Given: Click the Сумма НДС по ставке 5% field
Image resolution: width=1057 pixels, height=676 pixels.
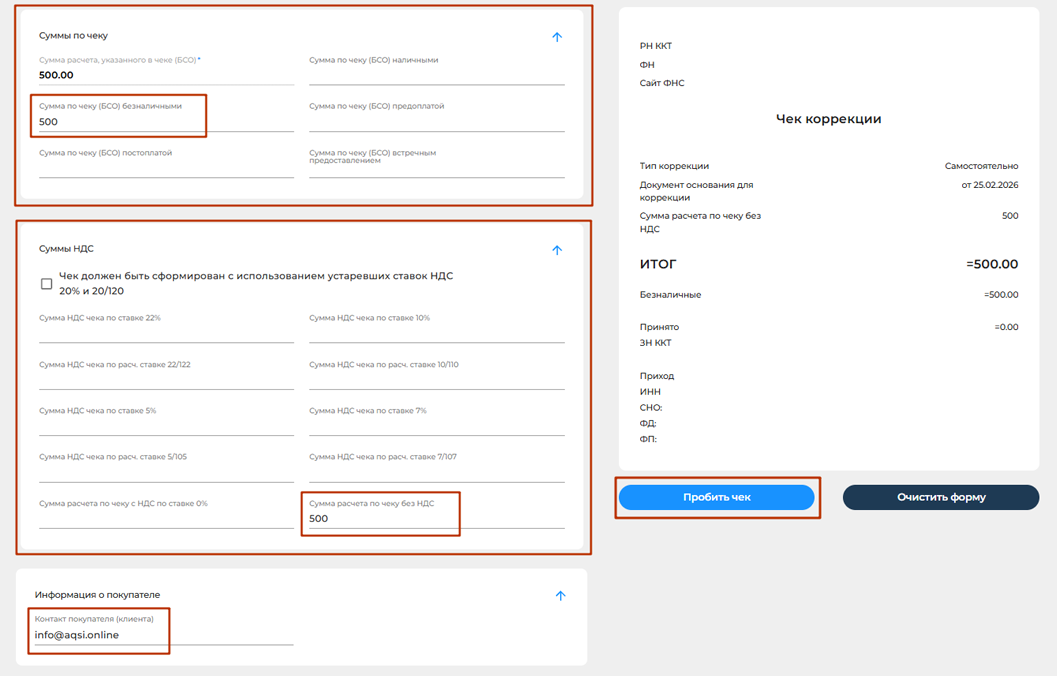Looking at the screenshot, I should click(166, 427).
